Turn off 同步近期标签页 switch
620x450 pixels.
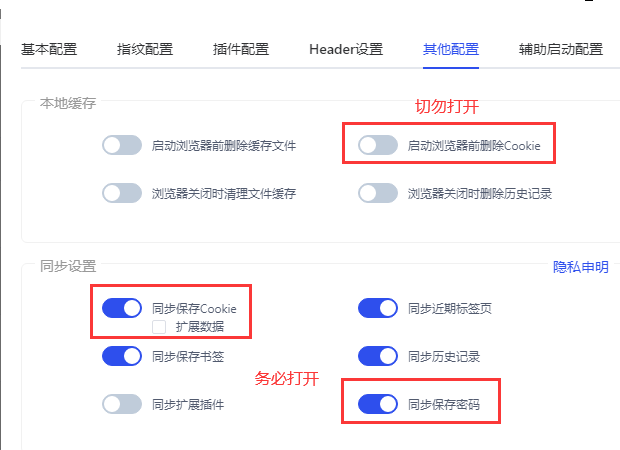tap(378, 308)
